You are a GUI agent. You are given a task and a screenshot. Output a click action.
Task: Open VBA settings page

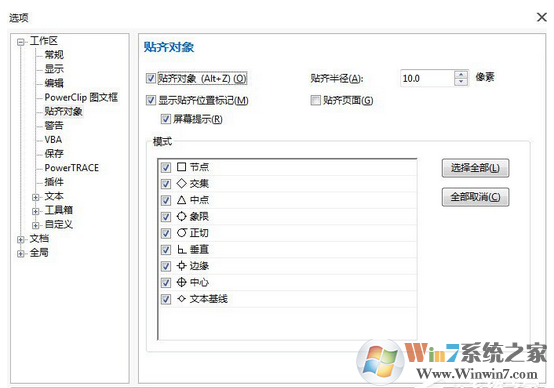point(53,140)
